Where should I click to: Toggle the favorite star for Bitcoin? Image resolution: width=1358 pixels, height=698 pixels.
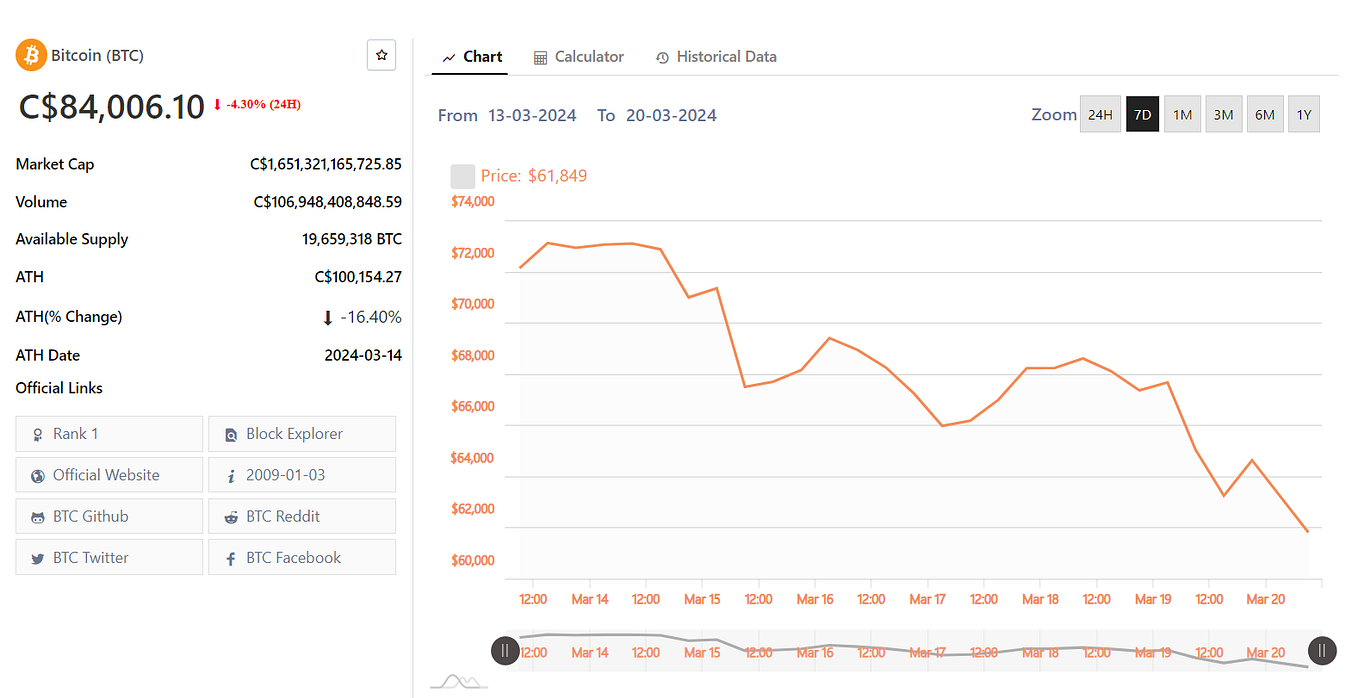(381, 55)
